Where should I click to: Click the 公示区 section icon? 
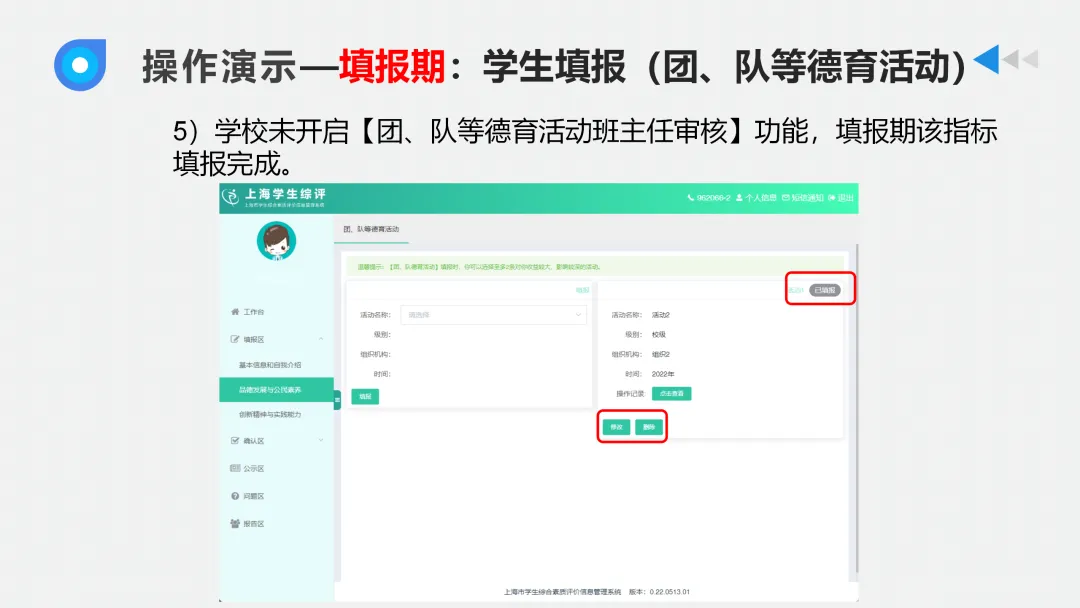[235, 468]
